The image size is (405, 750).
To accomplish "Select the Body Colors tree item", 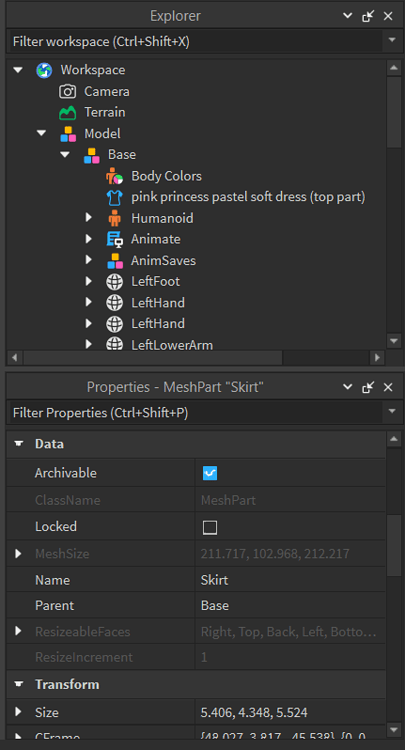I will pyautogui.click(x=166, y=176).
